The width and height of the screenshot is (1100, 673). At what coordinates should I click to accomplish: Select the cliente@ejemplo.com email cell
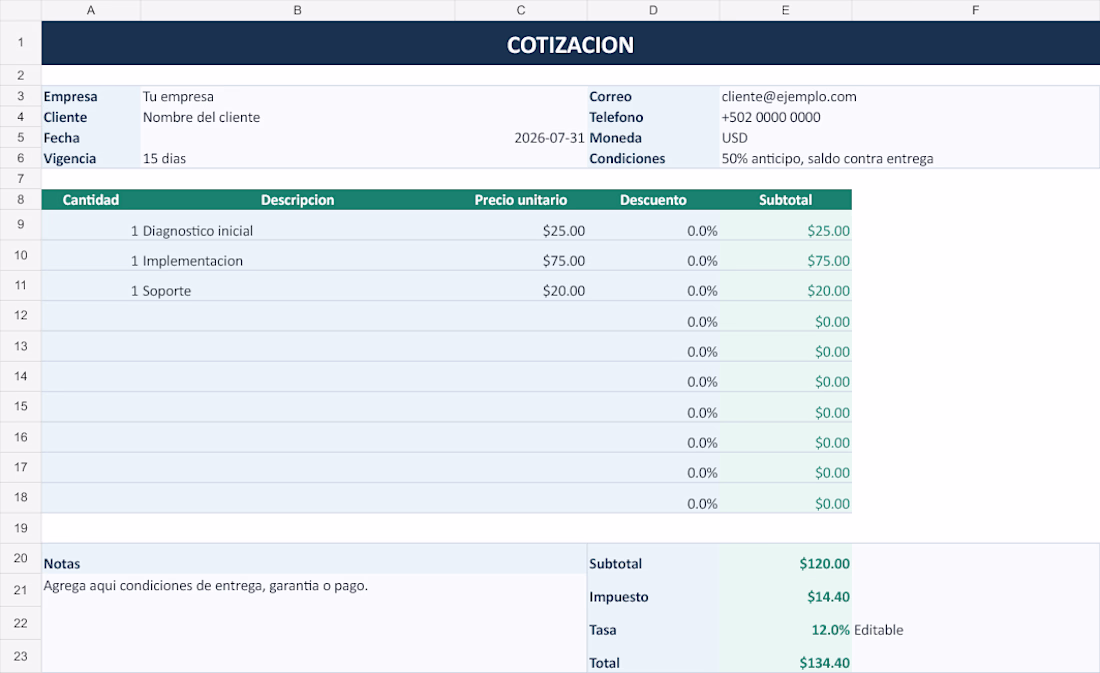pyautogui.click(x=909, y=96)
